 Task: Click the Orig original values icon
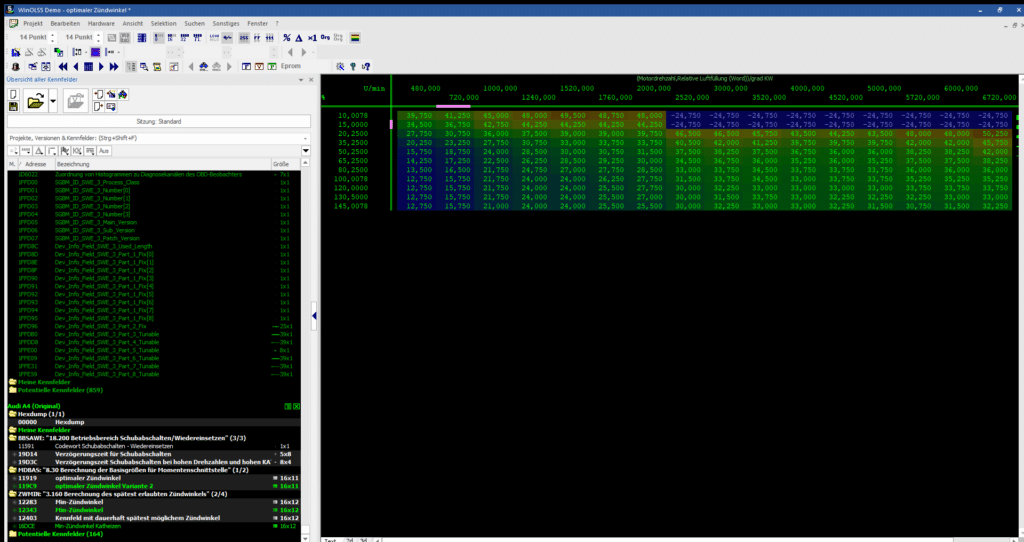[326, 38]
